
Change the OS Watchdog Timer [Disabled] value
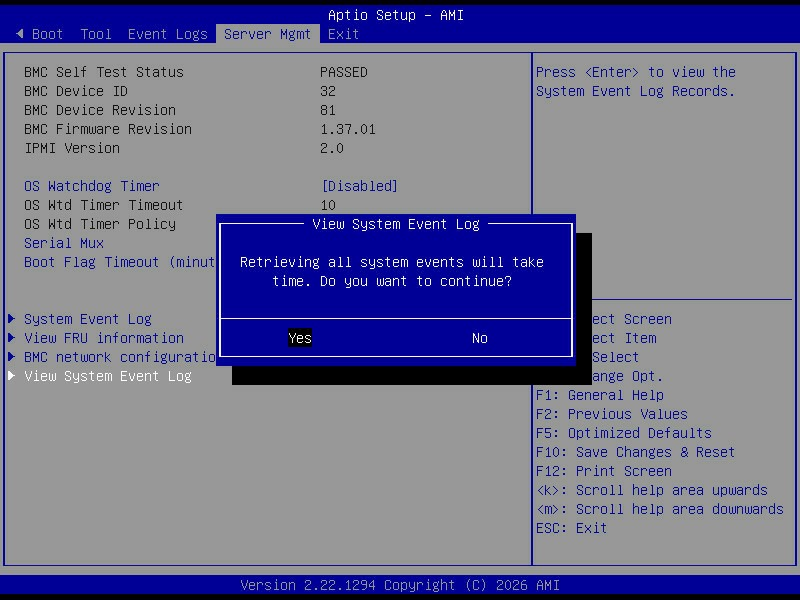pyautogui.click(x=360, y=186)
